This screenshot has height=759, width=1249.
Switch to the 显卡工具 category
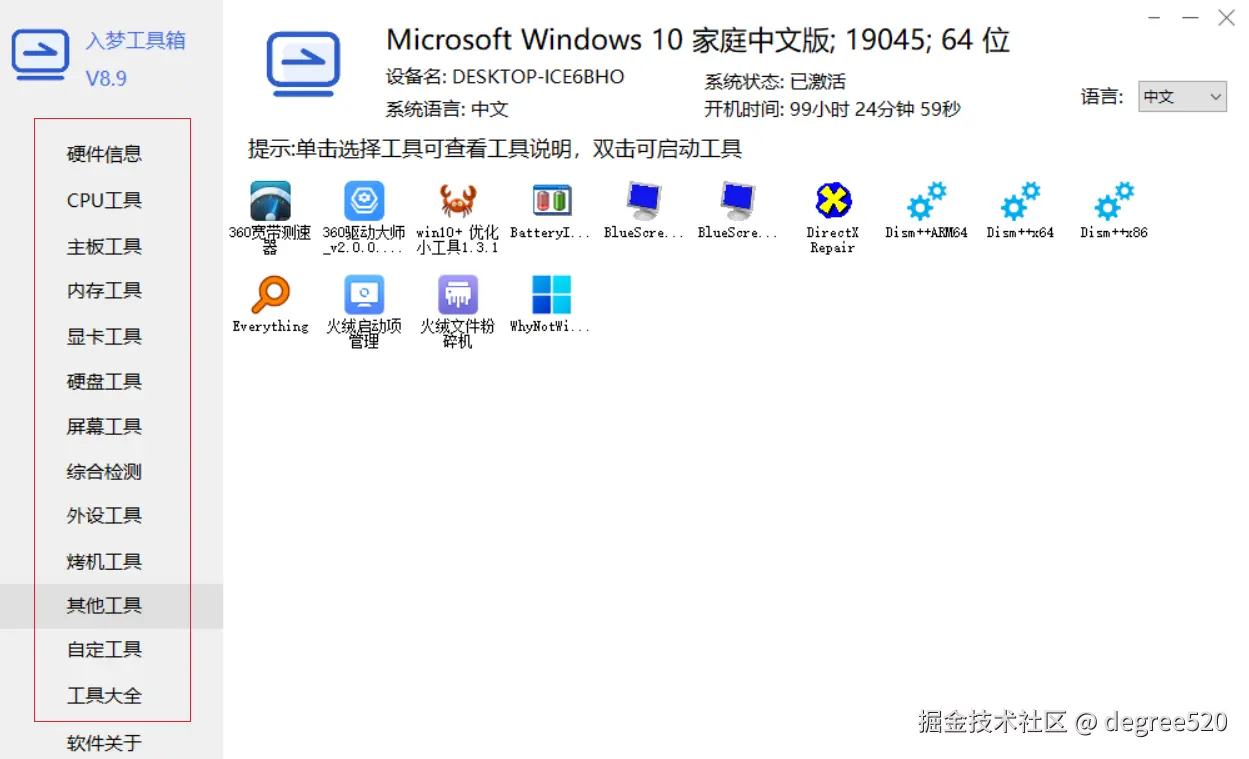(104, 337)
